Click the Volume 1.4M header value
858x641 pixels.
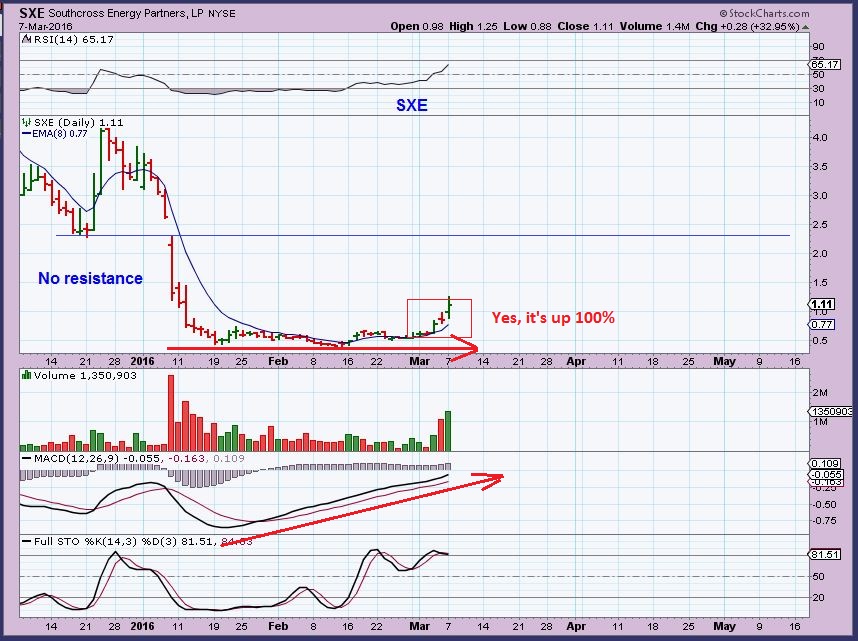pyautogui.click(x=654, y=26)
